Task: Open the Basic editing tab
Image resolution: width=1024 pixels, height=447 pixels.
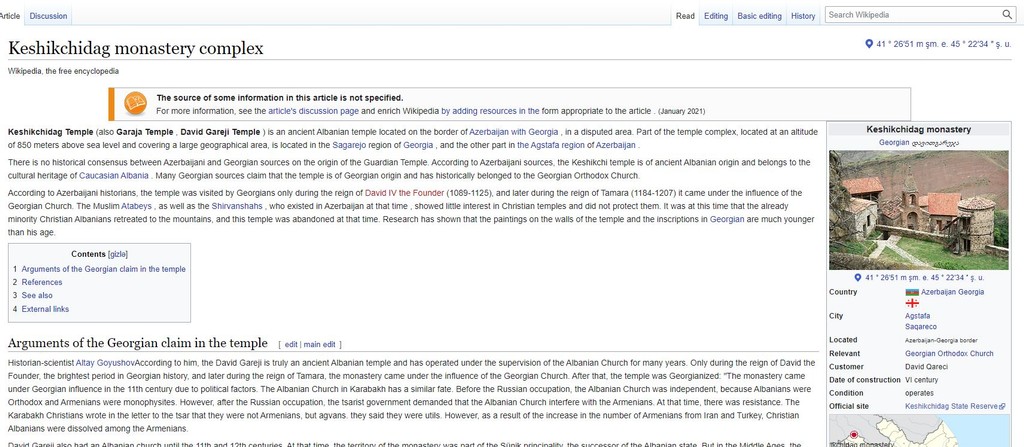Action: click(760, 16)
